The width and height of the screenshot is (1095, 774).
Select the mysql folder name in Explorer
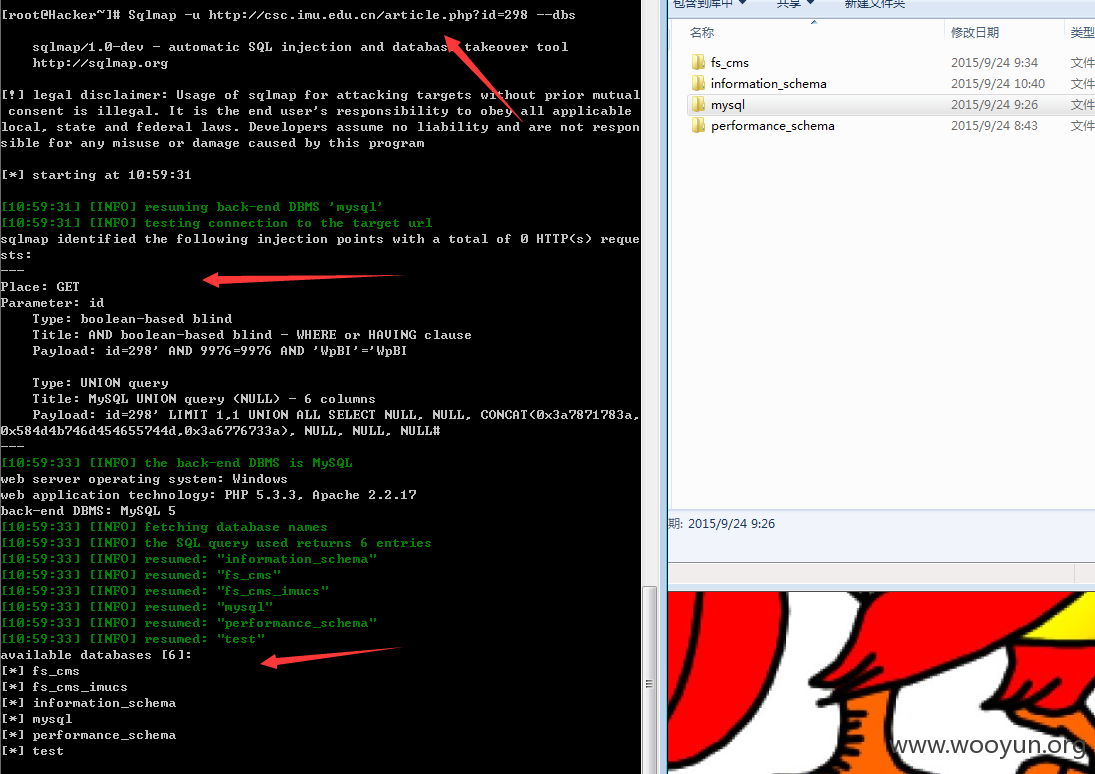(x=728, y=105)
